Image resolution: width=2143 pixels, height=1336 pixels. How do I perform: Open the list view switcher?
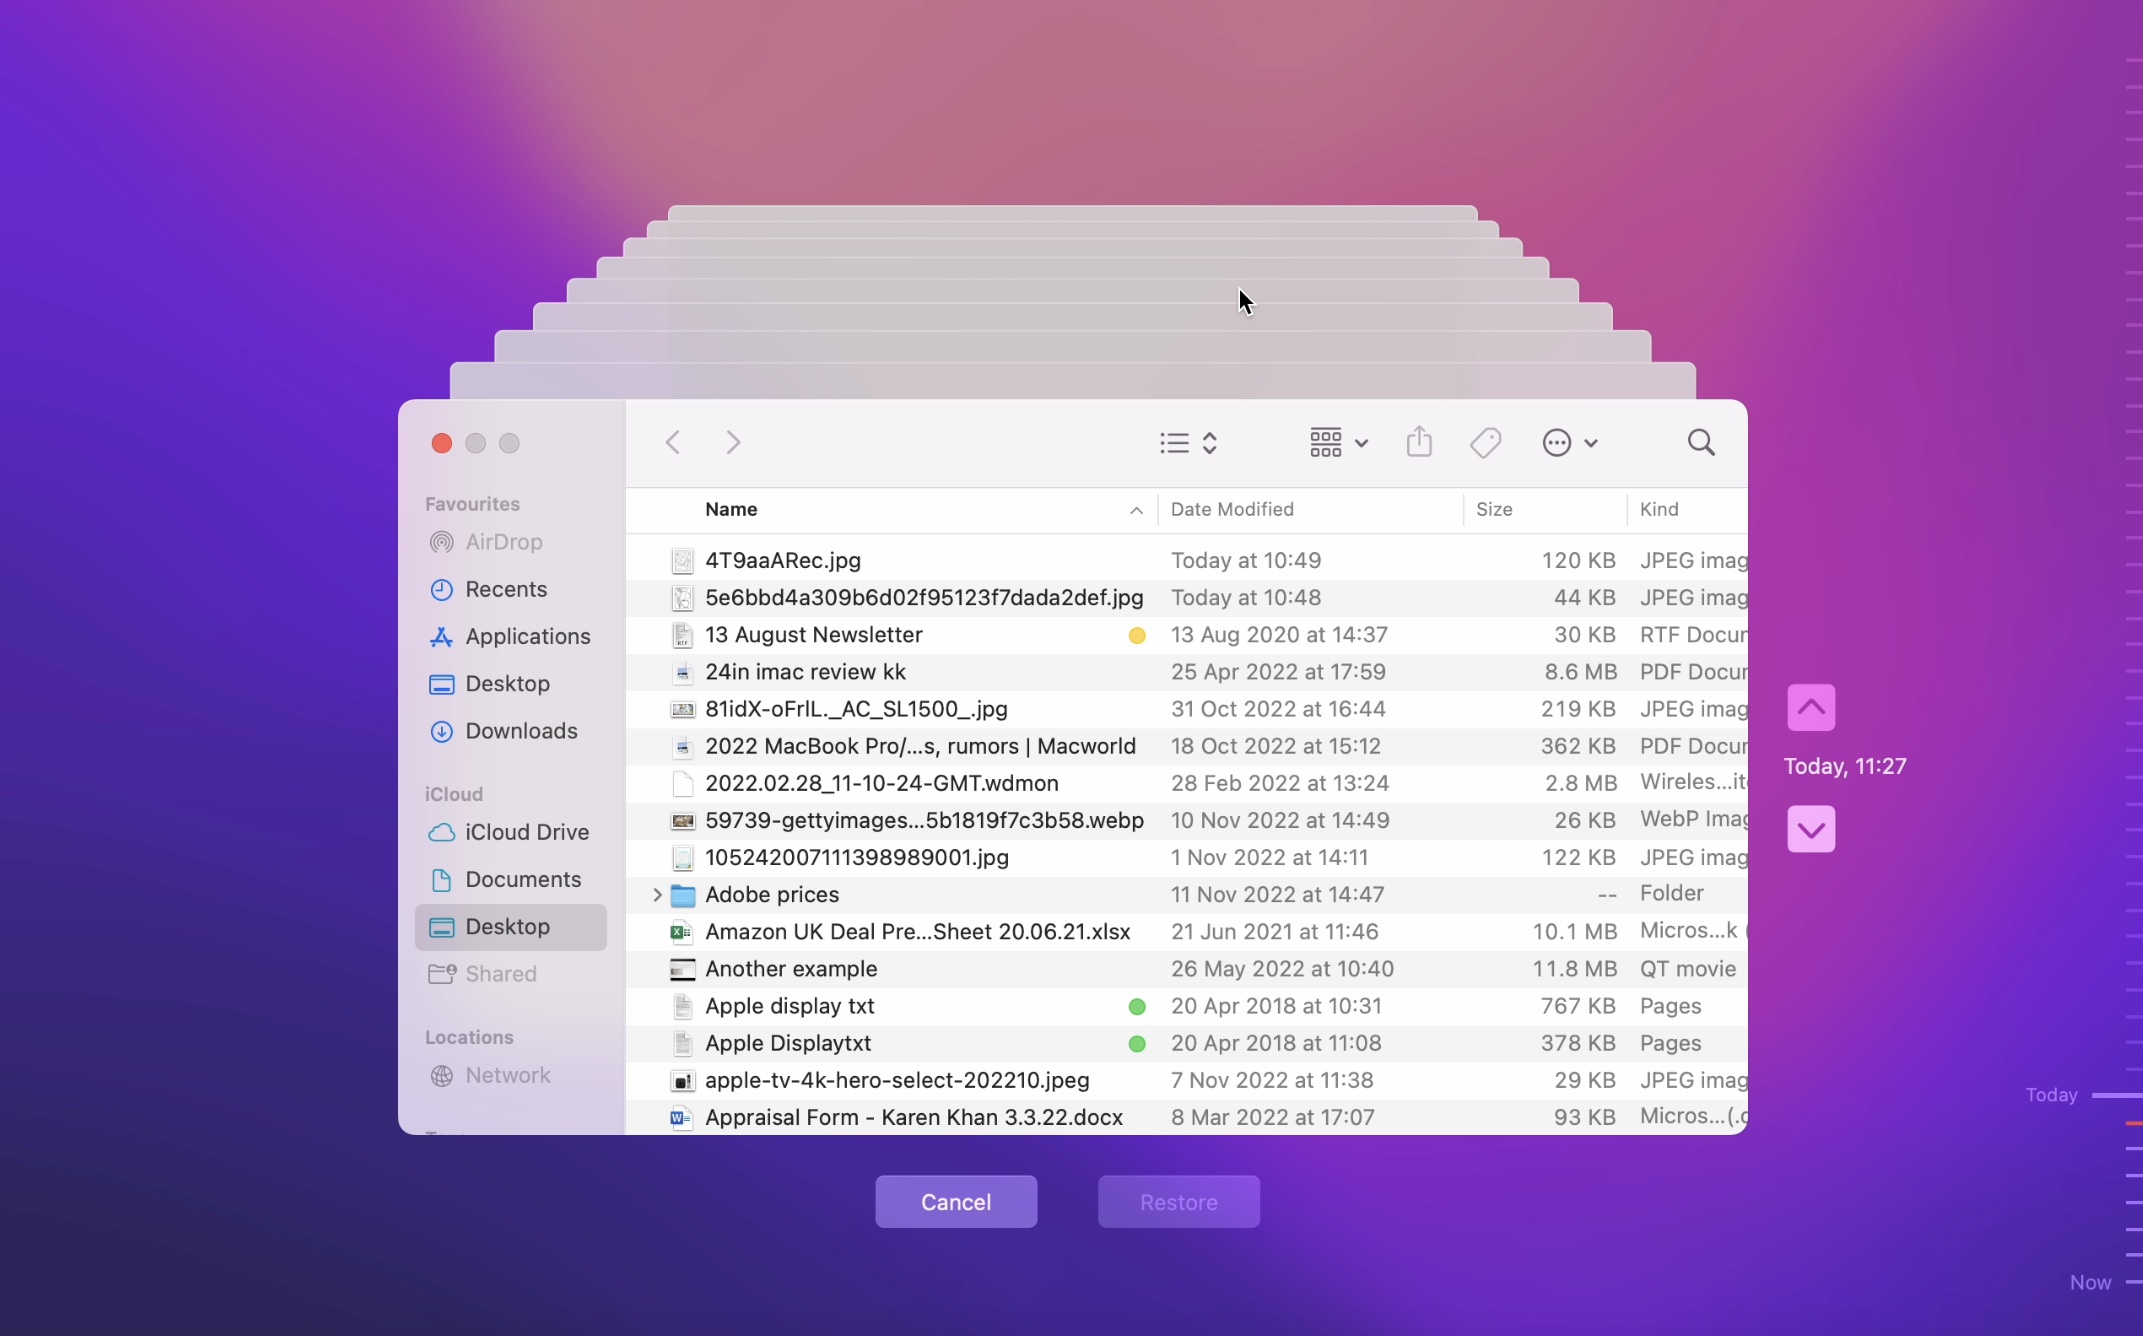(1188, 443)
